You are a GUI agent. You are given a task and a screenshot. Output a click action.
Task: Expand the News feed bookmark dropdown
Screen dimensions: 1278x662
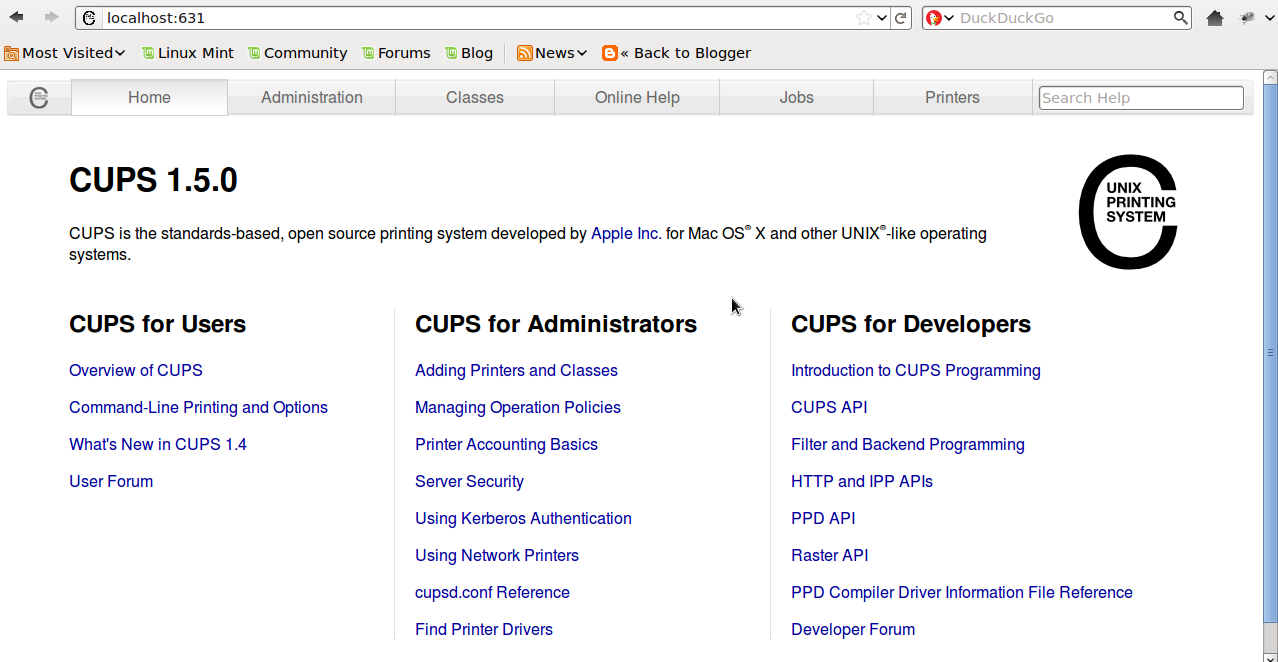click(x=552, y=53)
